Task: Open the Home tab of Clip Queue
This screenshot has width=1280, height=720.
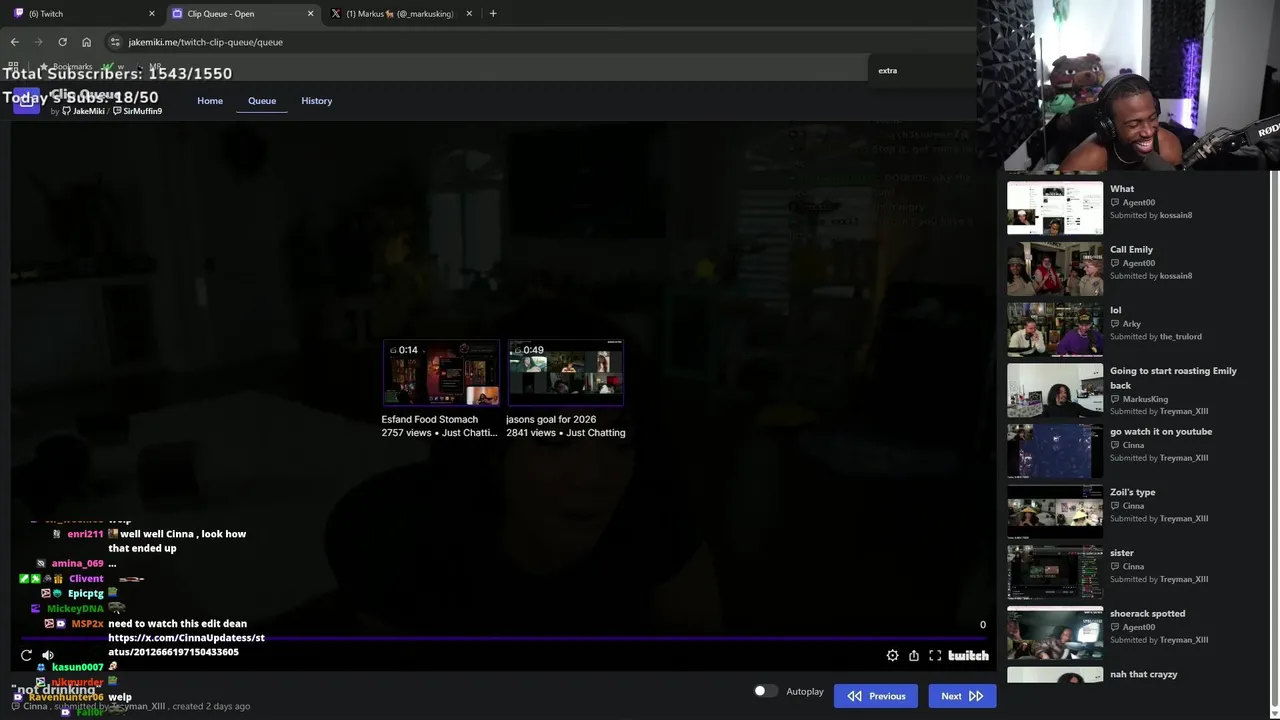Action: pos(210,101)
